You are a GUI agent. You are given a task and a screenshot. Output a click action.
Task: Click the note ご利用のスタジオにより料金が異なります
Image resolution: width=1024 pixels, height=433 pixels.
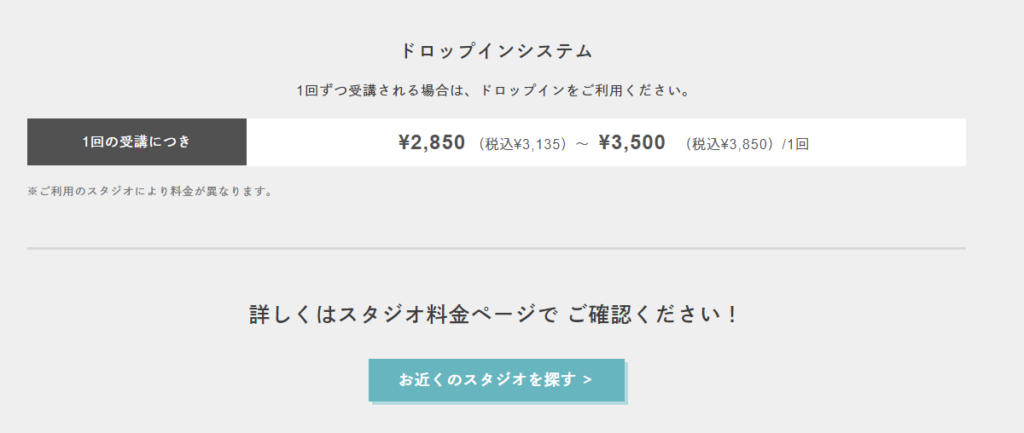pos(155,191)
